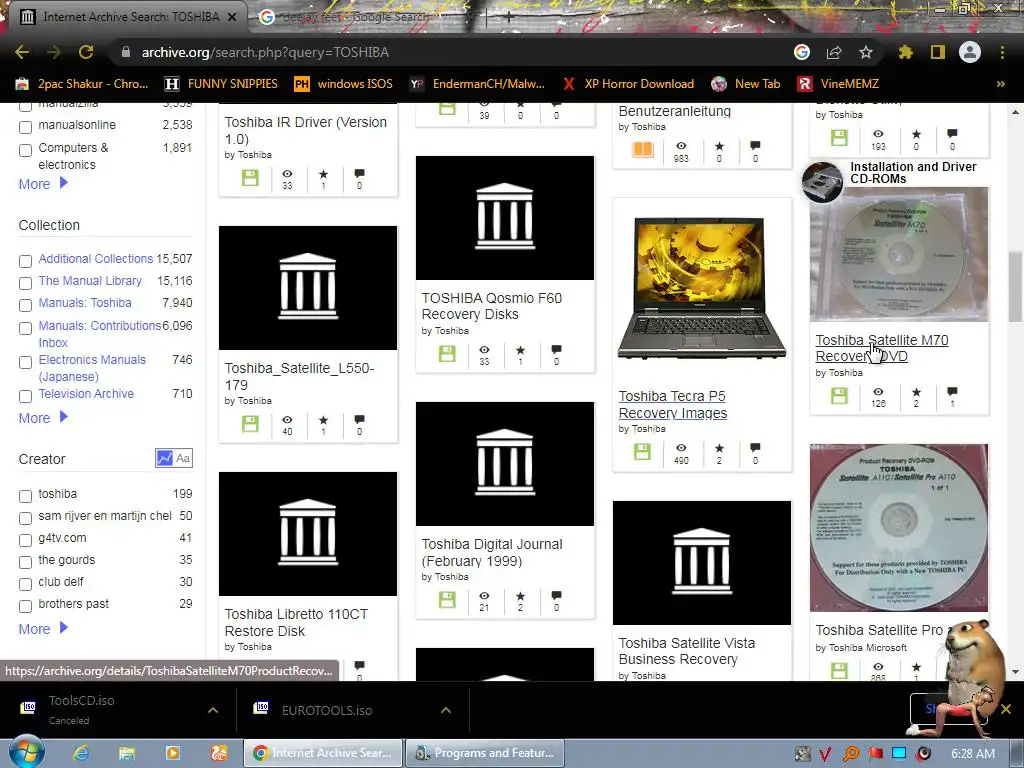Click the page vertical scrollbar thumb
This screenshot has width=1024, height=768.
(x=1016, y=286)
